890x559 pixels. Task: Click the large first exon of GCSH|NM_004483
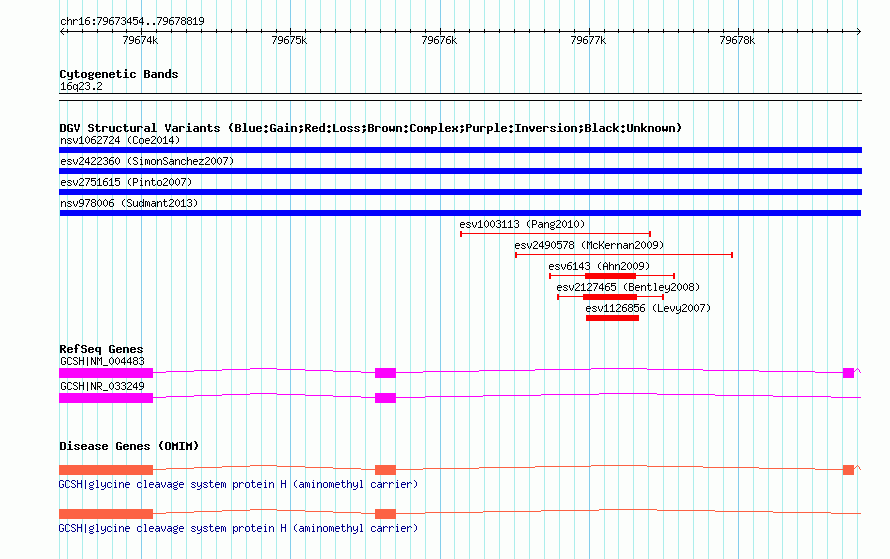pos(106,373)
